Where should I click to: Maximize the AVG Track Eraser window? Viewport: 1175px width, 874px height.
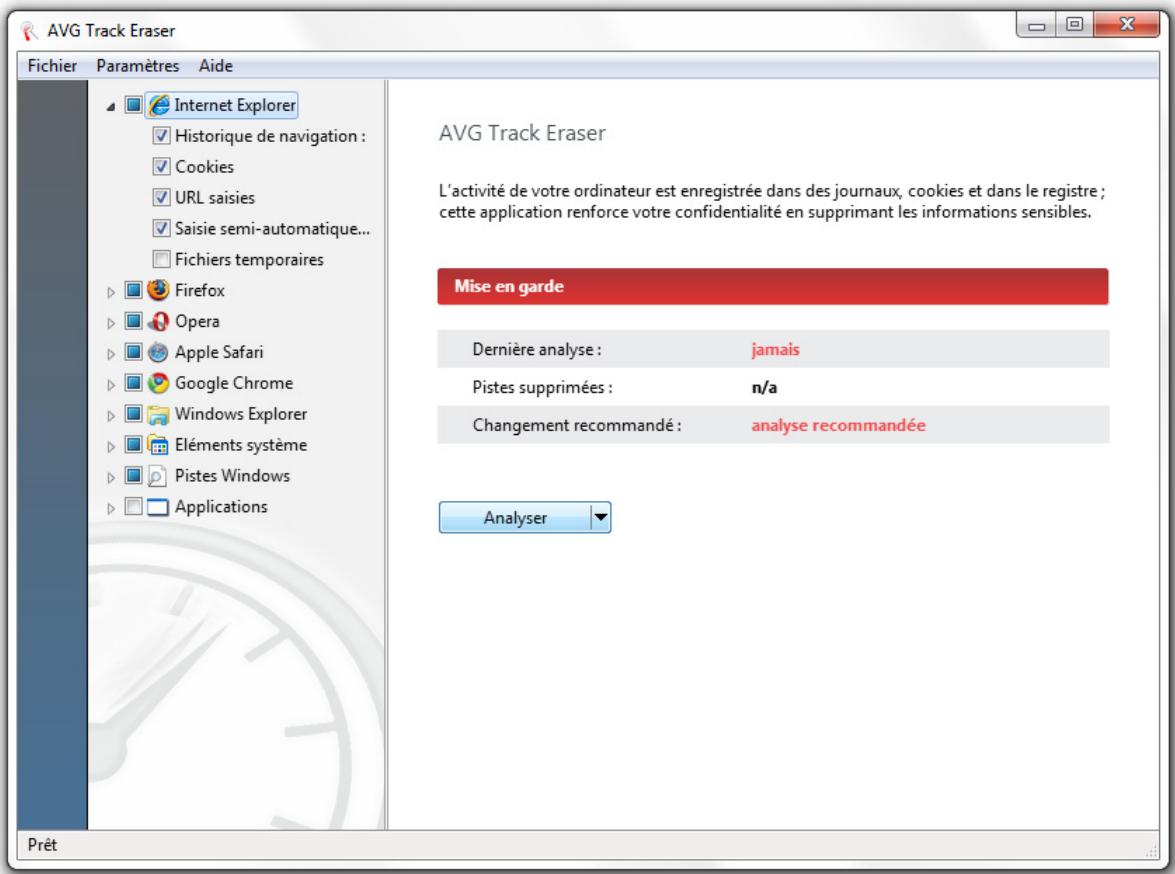pos(1075,25)
